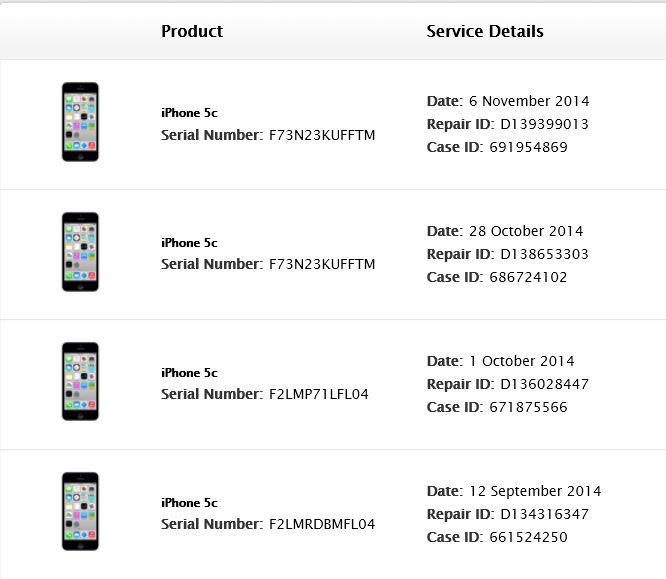Screen dimensions: 666x579
Task: Click the iPhone 5c thumbnail dated 1 October 2014
Action: click(80, 381)
